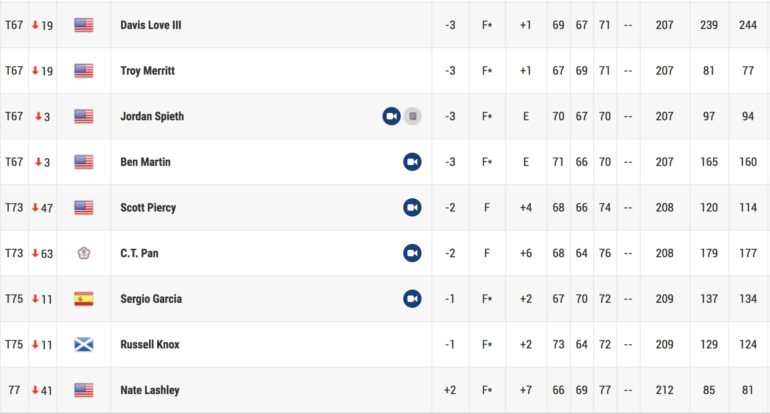Select Scott Piercy's T73 position cell

[14, 208]
